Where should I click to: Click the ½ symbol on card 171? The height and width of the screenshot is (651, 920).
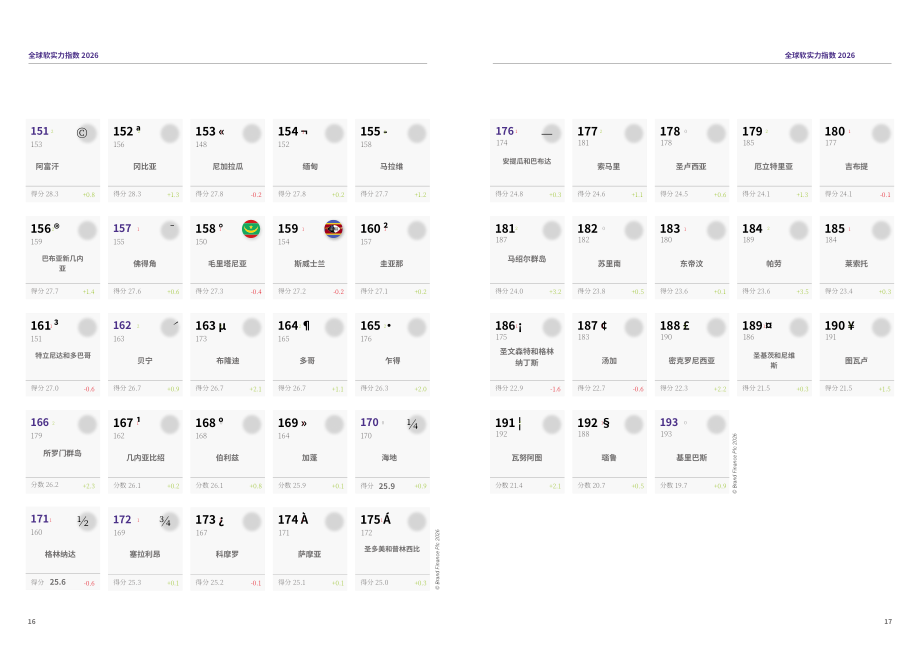[83, 521]
